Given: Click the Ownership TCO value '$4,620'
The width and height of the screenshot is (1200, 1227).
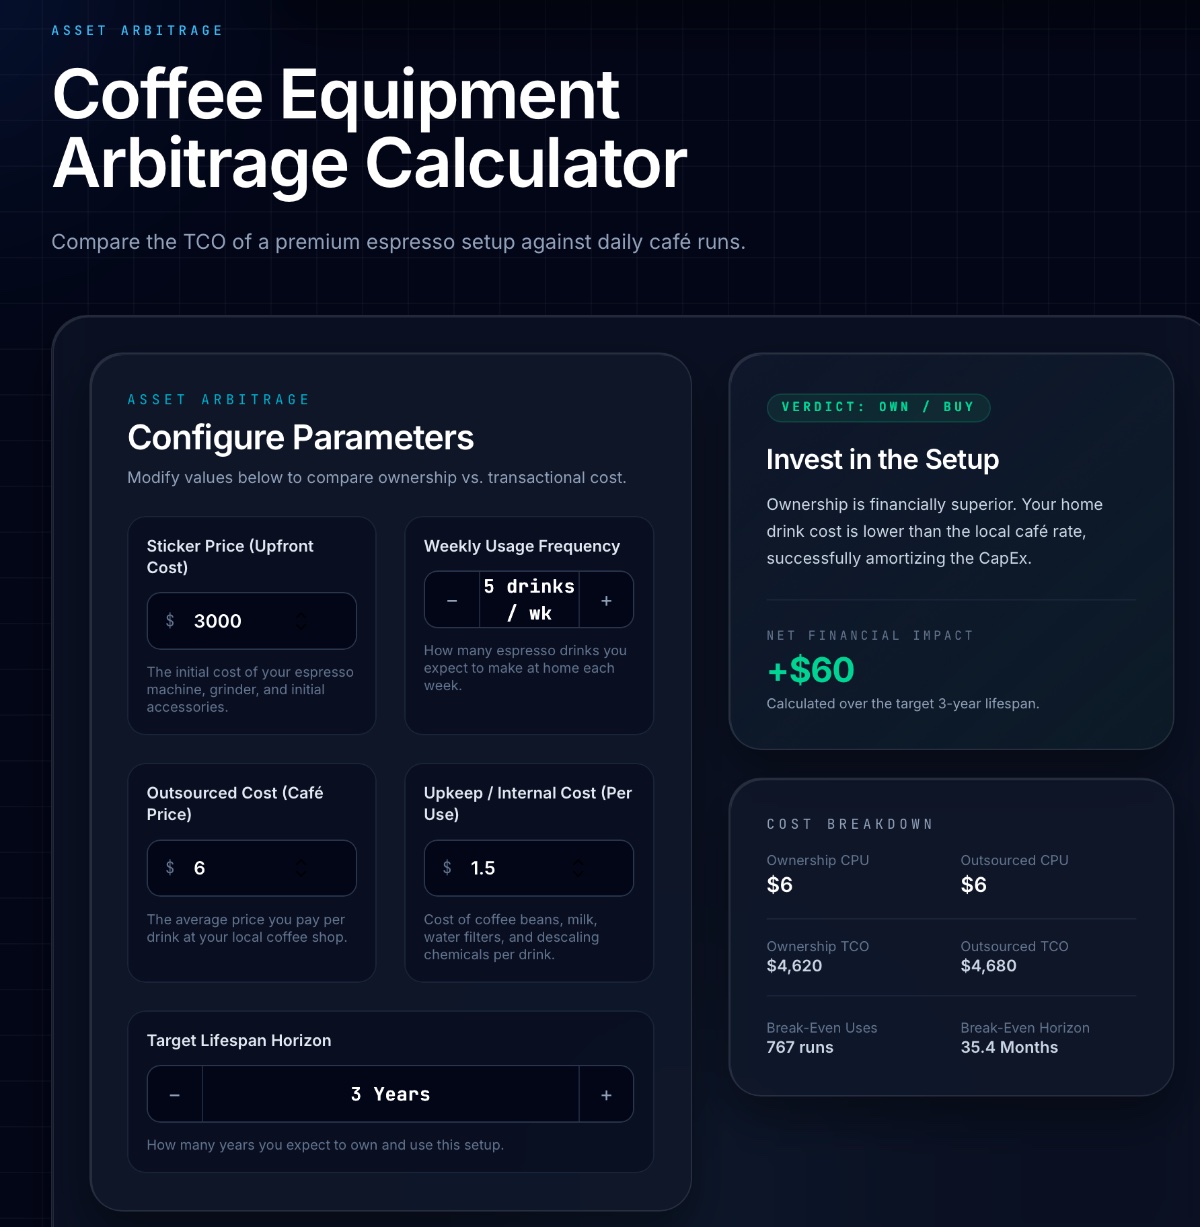Looking at the screenshot, I should [x=795, y=966].
